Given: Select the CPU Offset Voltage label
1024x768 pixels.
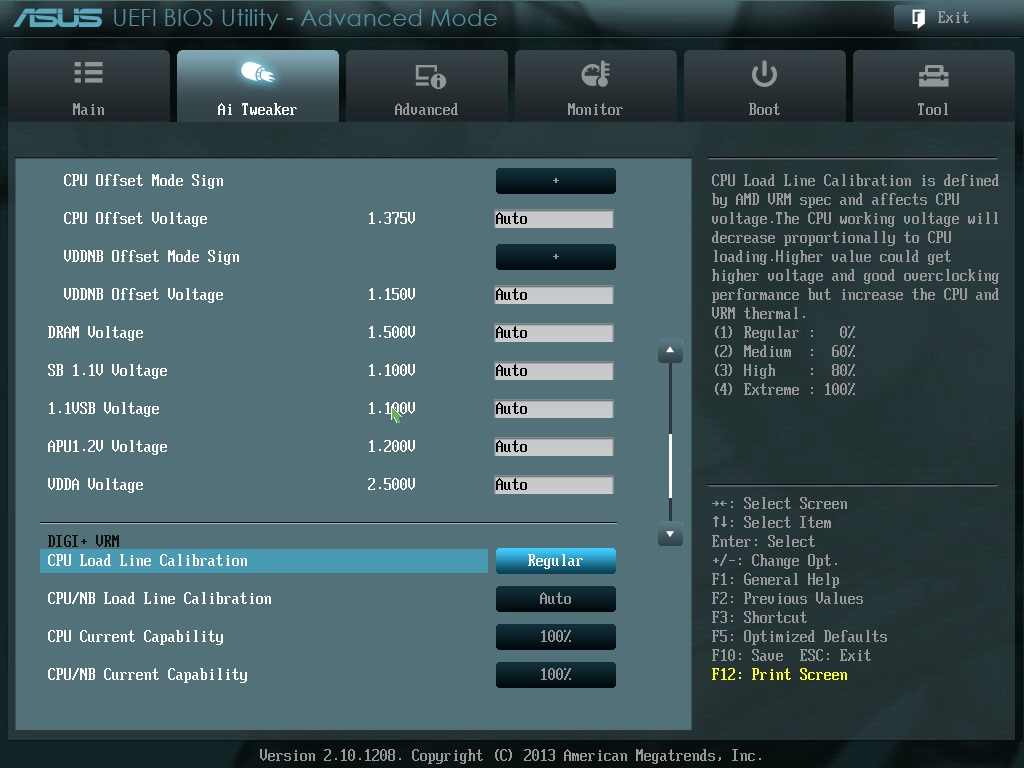Looking at the screenshot, I should 135,219.
